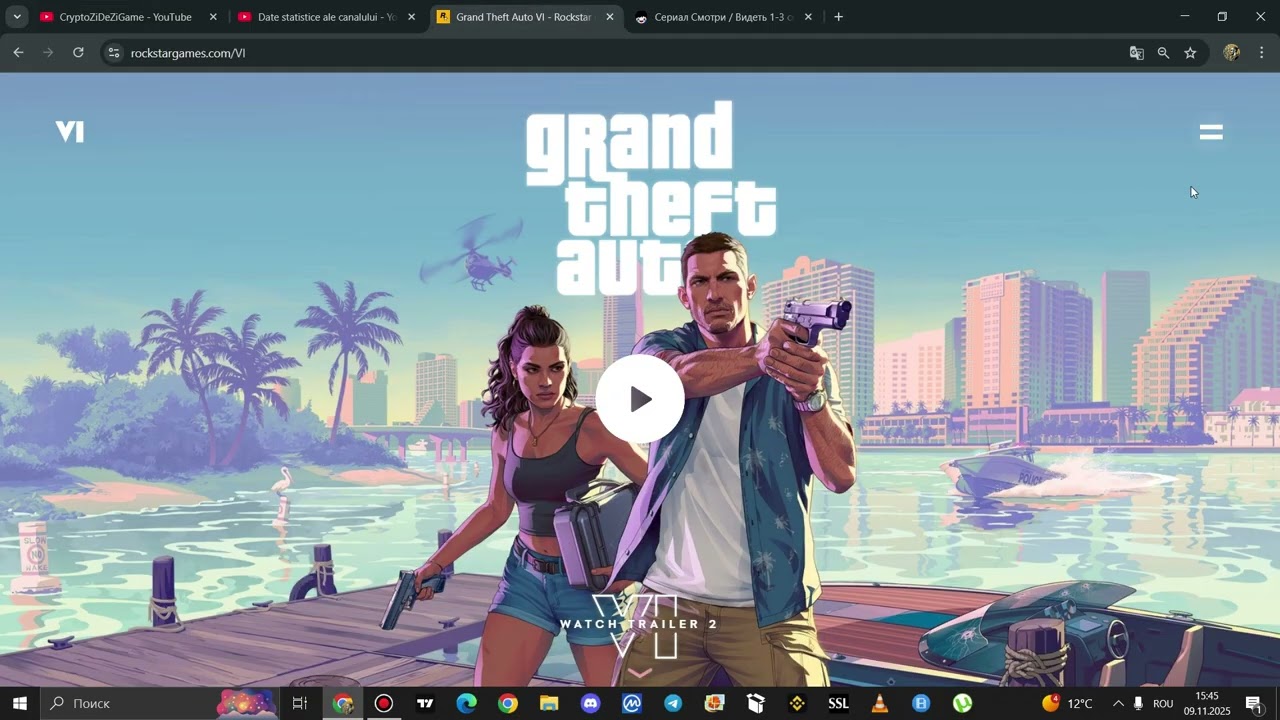Image resolution: width=1280 pixels, height=720 pixels.
Task: Play the GTA VI trailer video
Action: pyautogui.click(x=640, y=399)
